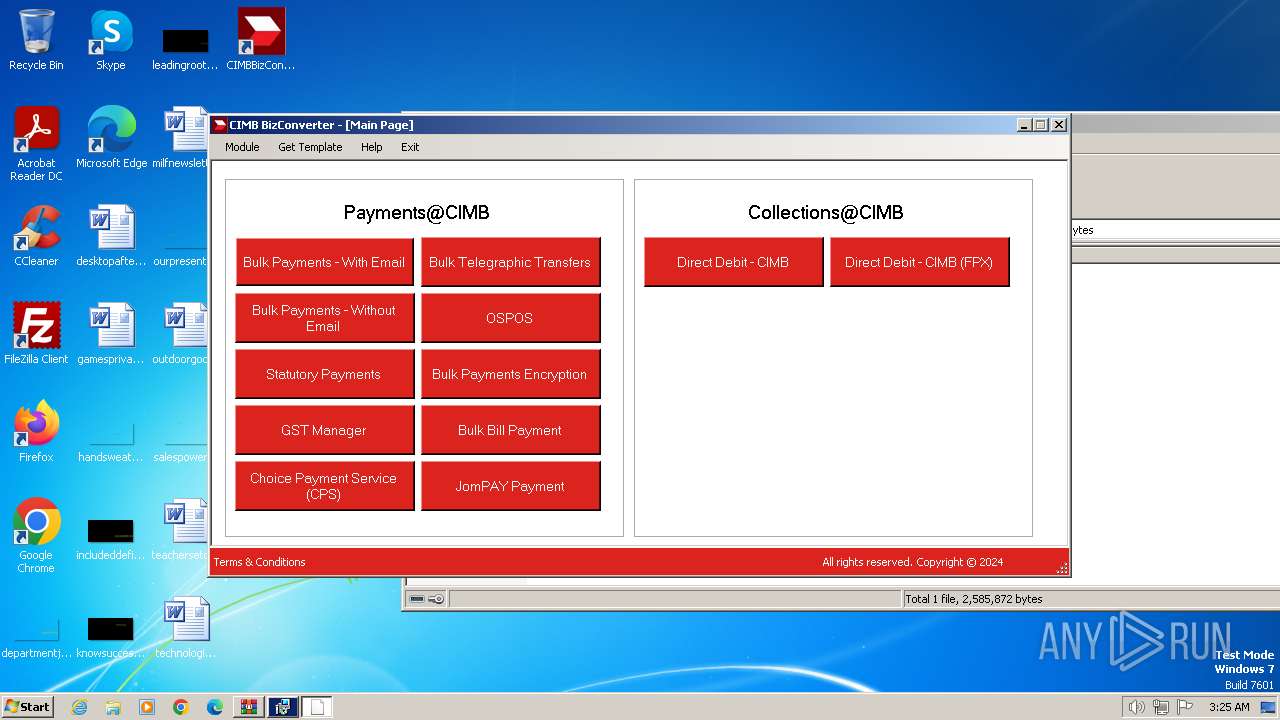
Task: Click the 3:25 AM system clock
Action: point(1229,707)
